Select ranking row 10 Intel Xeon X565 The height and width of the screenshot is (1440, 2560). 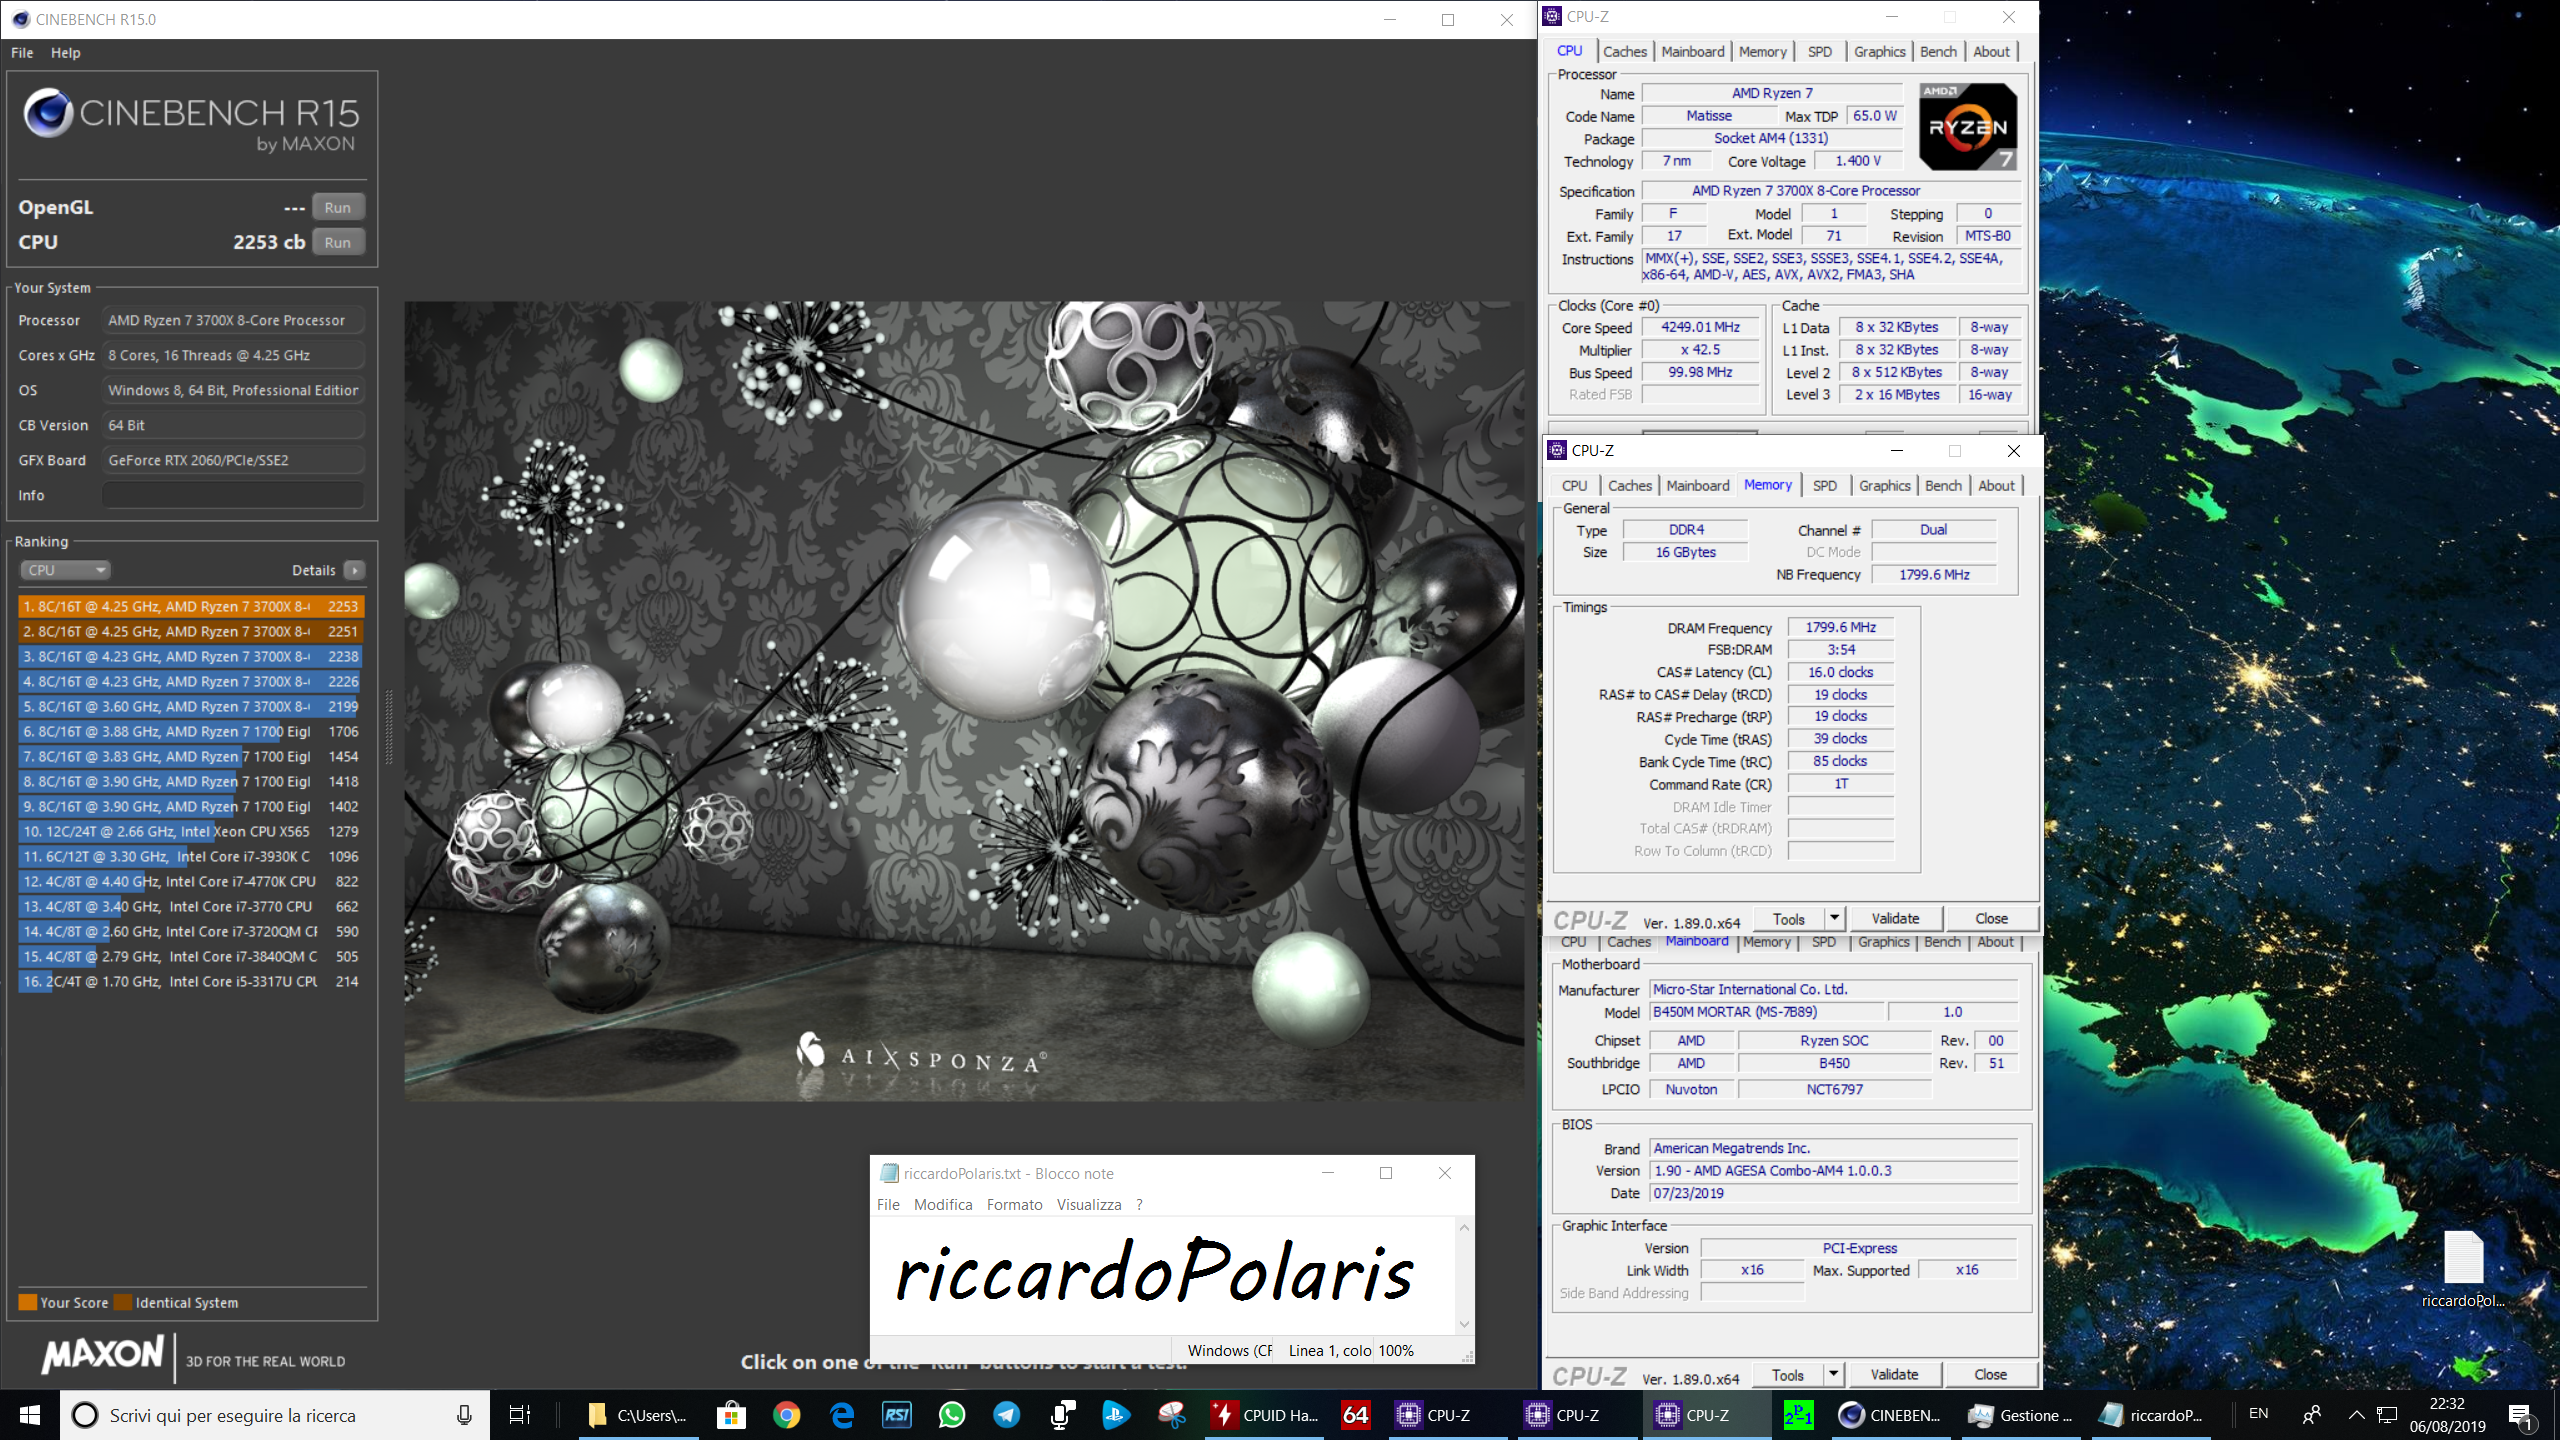click(x=191, y=831)
